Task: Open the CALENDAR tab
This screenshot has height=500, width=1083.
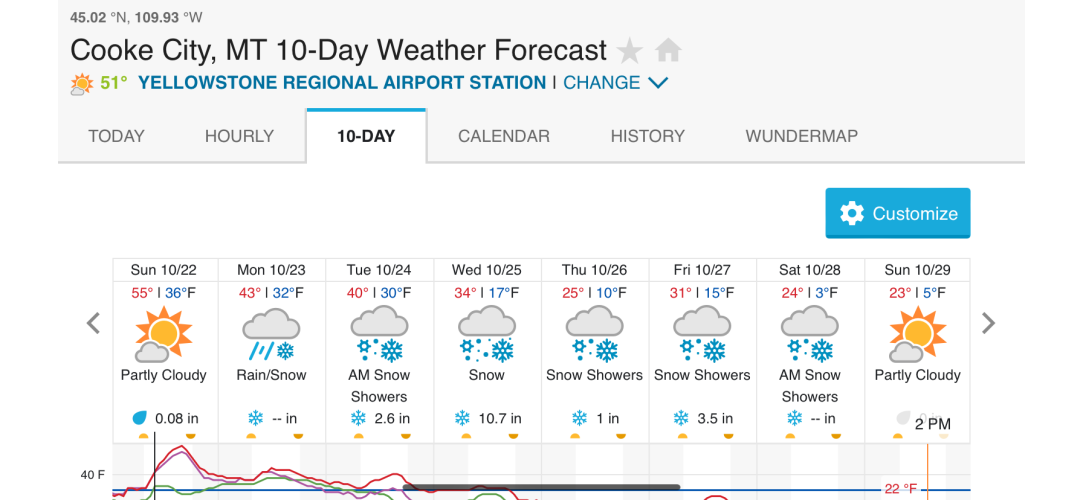Action: (x=504, y=136)
